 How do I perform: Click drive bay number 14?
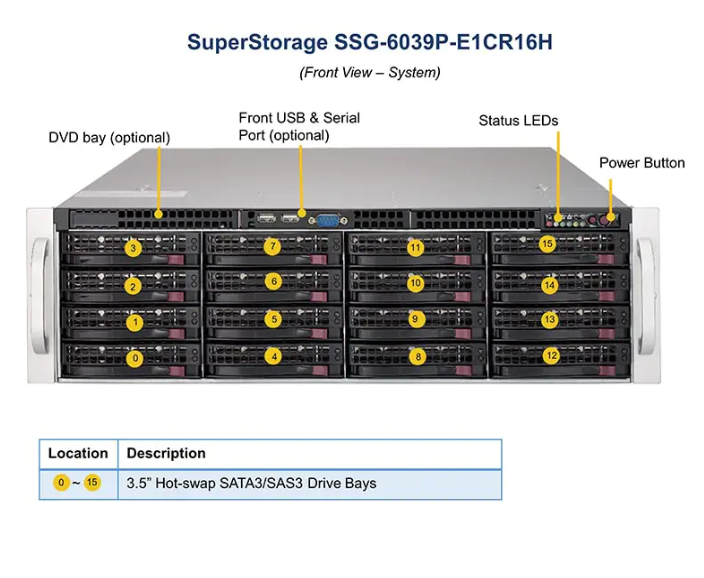(550, 285)
